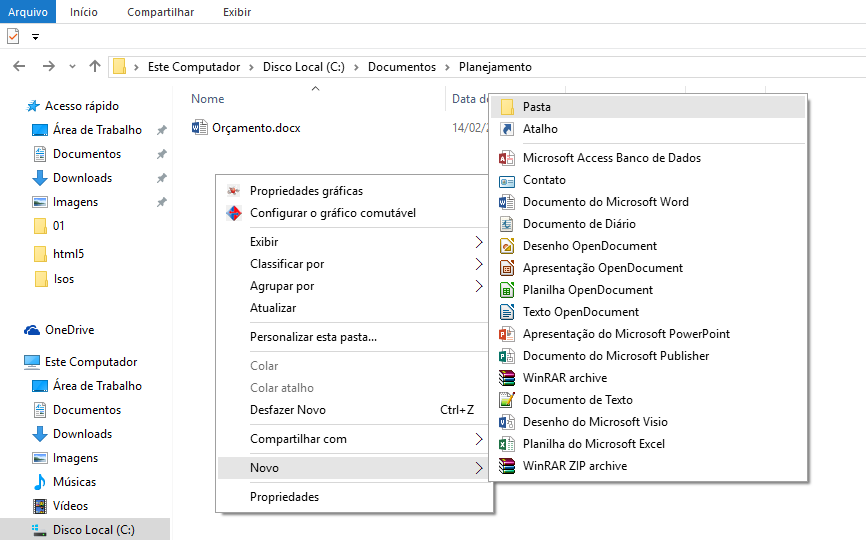The width and height of the screenshot is (866, 540).
Task: Choose Configurar o gráfico comutável
Action: (x=354, y=213)
